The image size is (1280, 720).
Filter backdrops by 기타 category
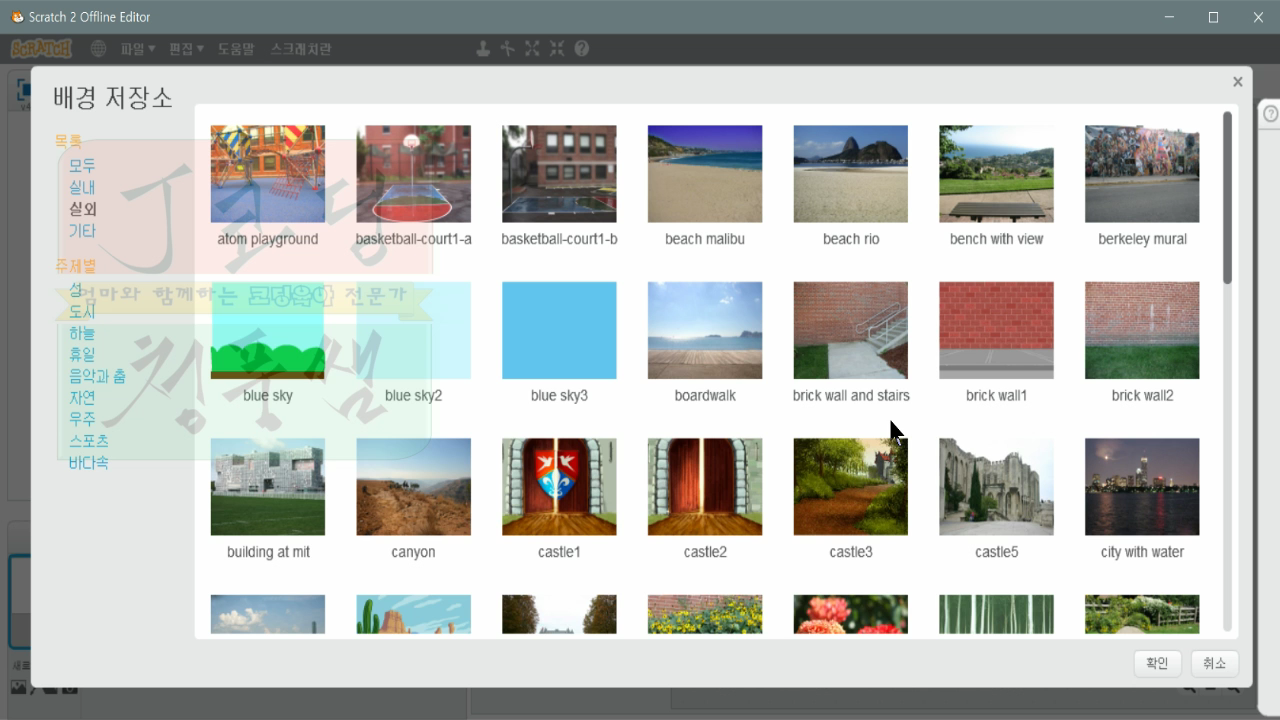pyautogui.click(x=82, y=231)
